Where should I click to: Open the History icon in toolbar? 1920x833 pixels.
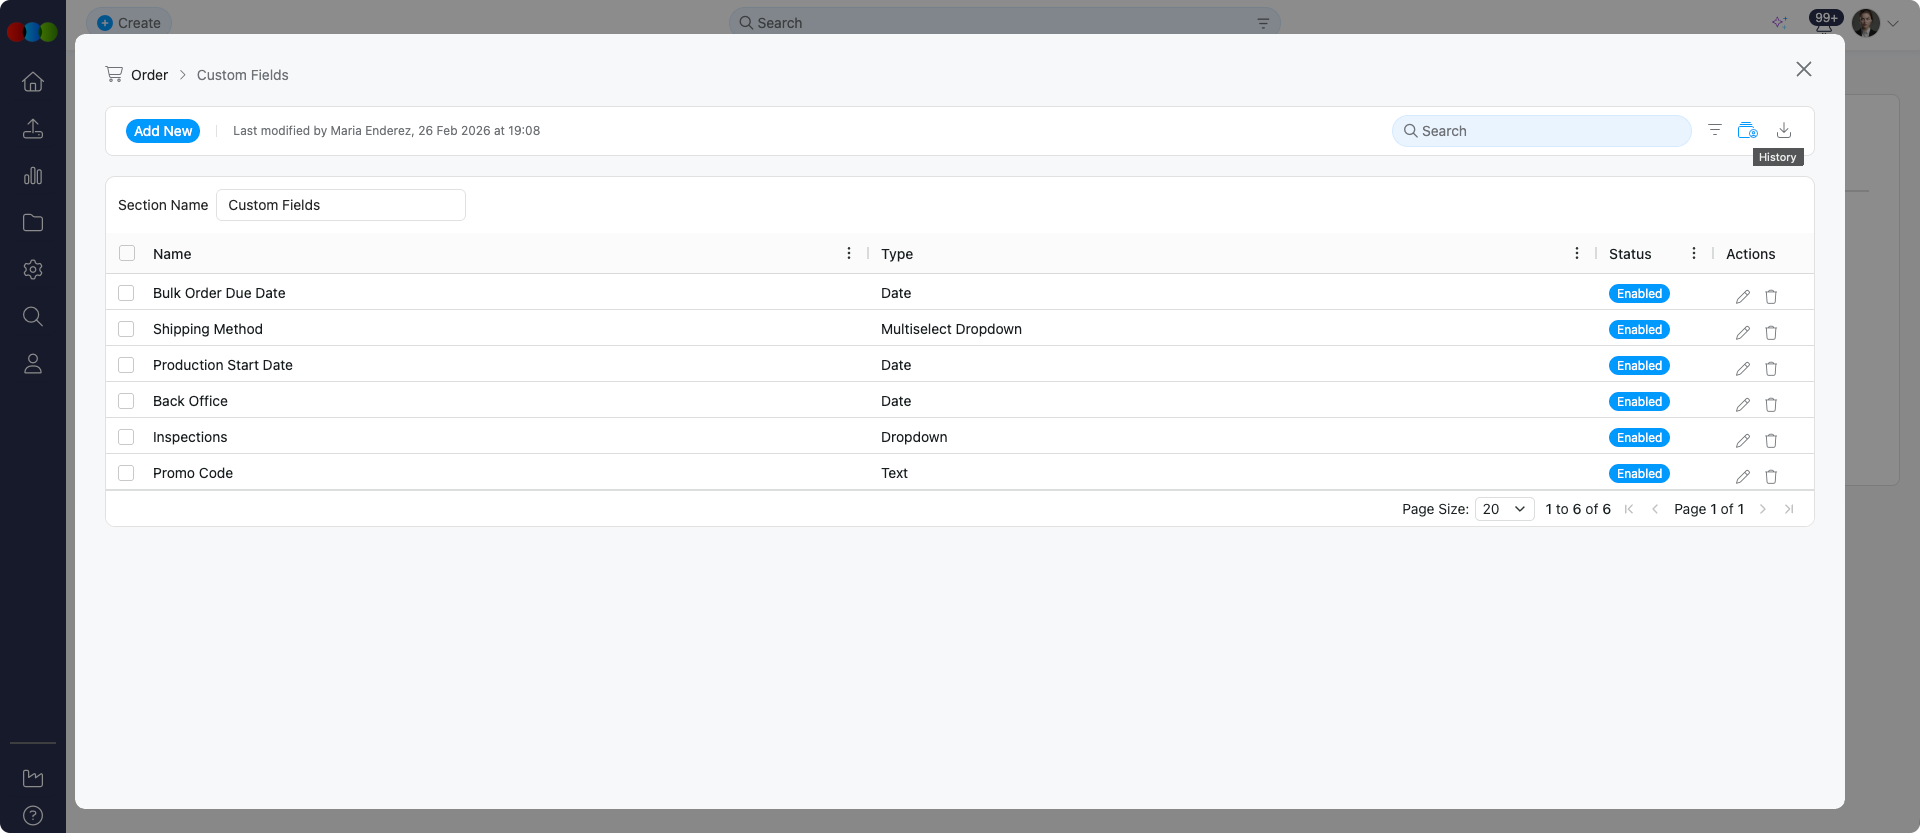tap(1747, 131)
